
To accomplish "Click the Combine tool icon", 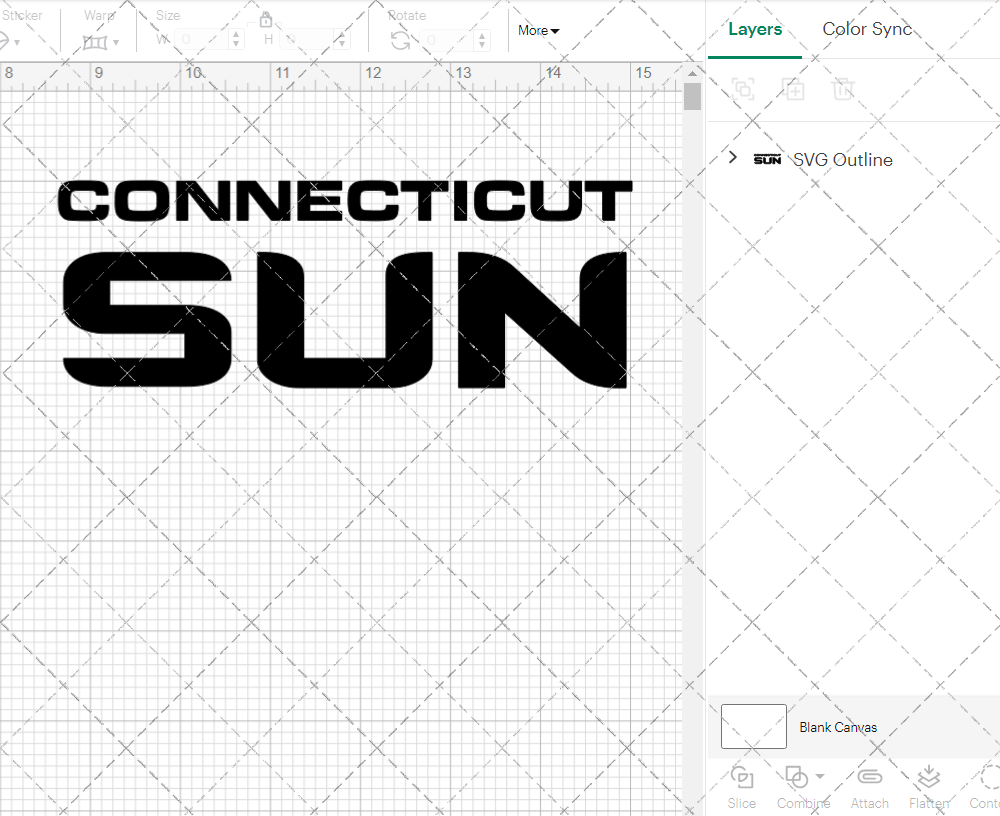I will click(x=797, y=778).
